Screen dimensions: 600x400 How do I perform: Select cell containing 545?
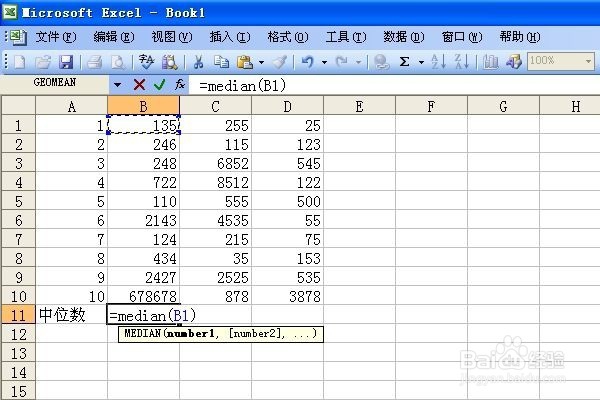click(287, 163)
